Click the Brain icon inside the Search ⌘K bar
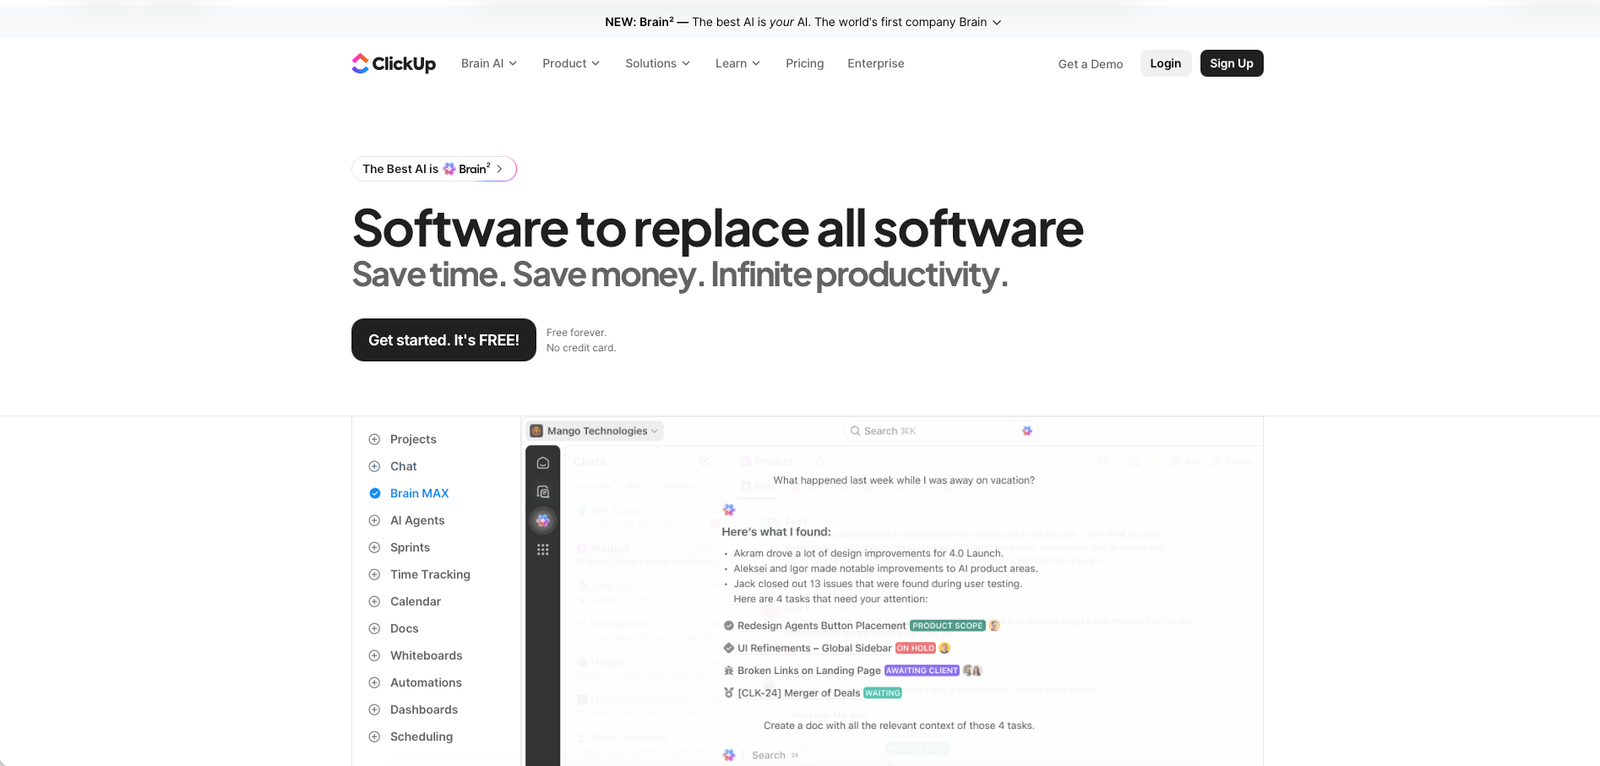 click(x=1027, y=431)
